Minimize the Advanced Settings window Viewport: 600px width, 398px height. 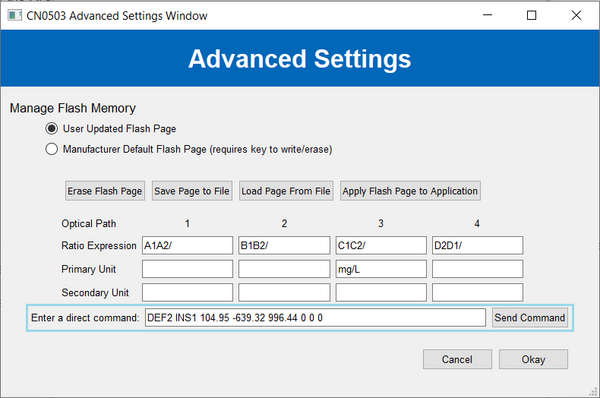(488, 15)
